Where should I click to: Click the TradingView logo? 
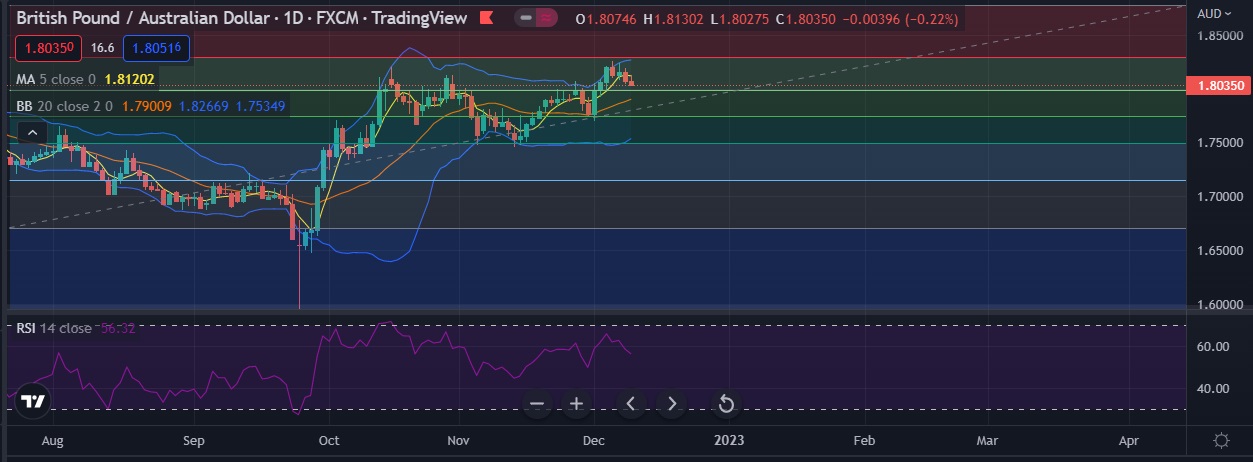point(34,400)
